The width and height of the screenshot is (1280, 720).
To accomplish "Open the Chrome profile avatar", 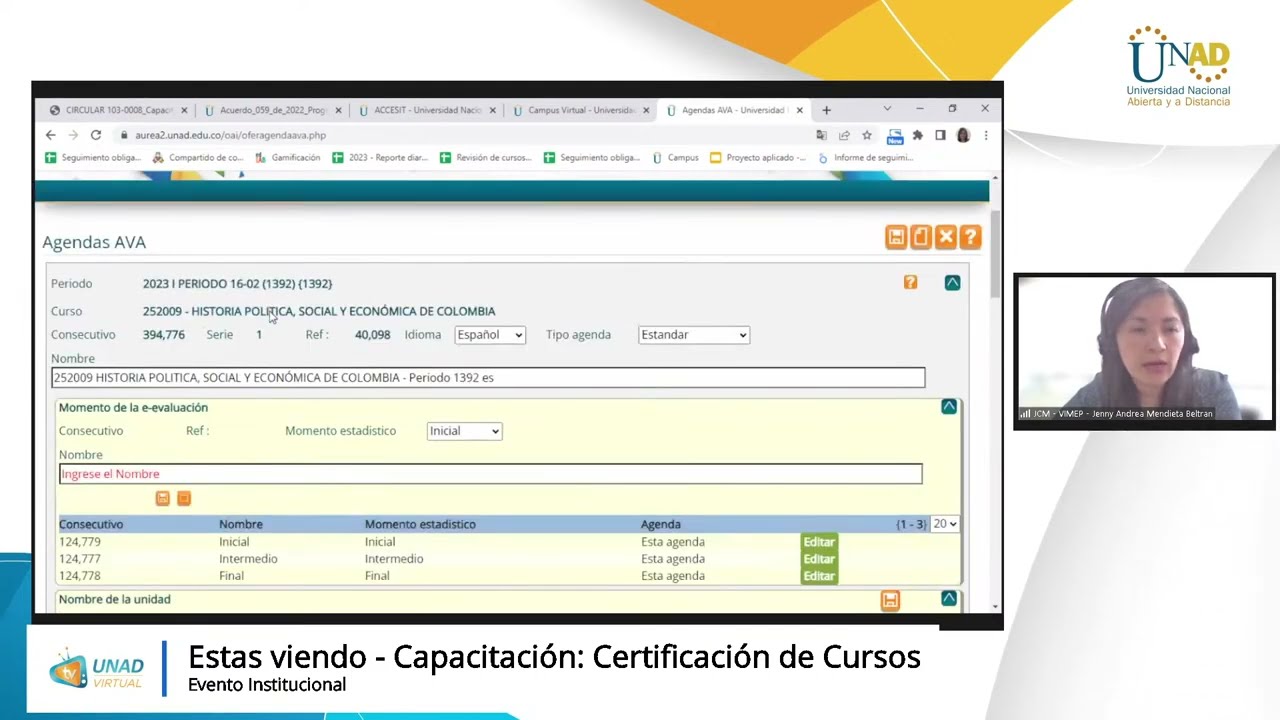I will coord(963,135).
